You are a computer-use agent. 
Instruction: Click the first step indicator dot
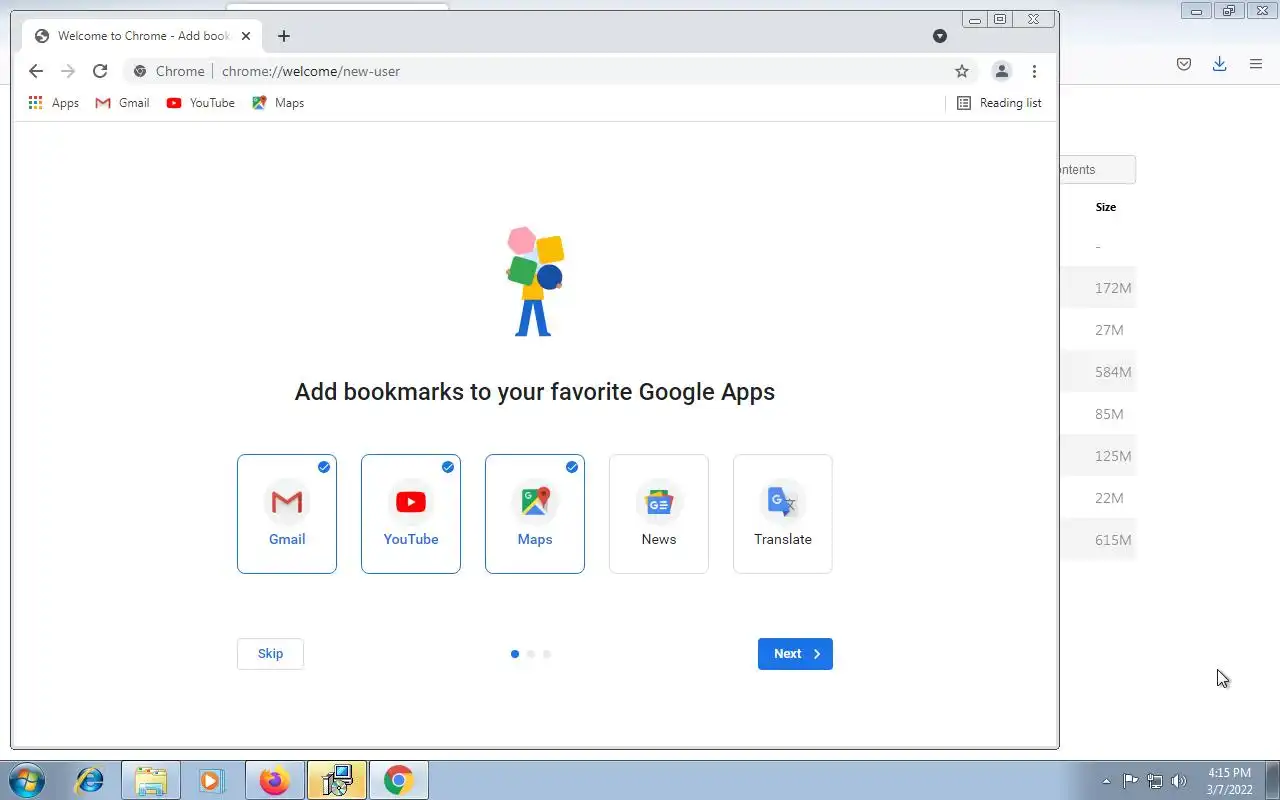pos(515,654)
